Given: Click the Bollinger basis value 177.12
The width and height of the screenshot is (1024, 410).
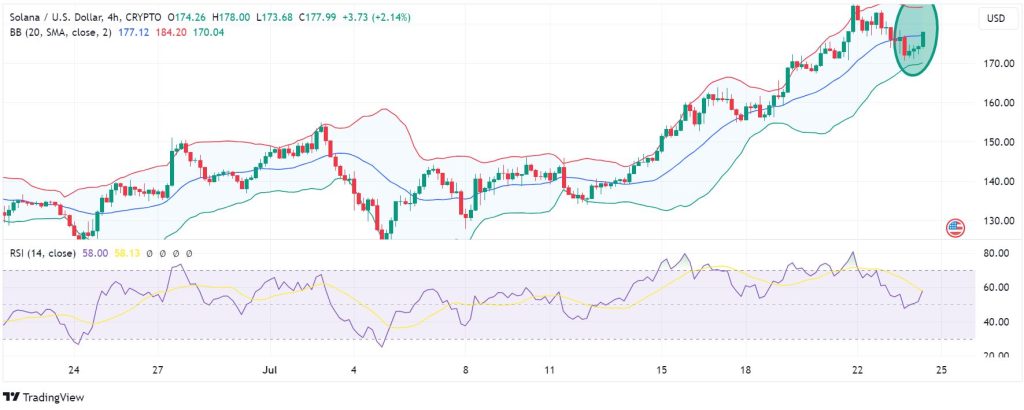Looking at the screenshot, I should pyautogui.click(x=131, y=31).
